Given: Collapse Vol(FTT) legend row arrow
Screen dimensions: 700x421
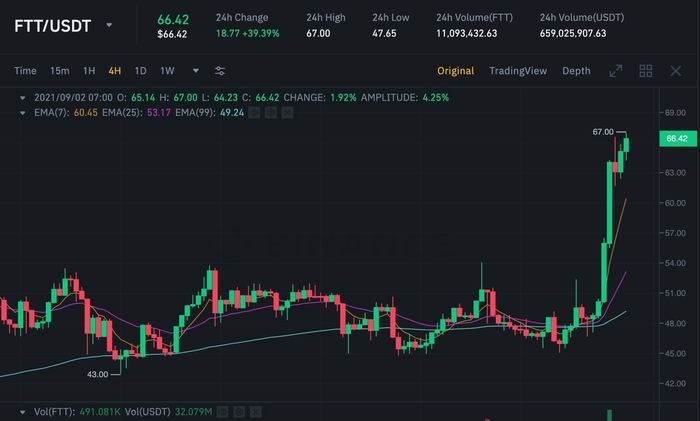Looking at the screenshot, I should pyautogui.click(x=23, y=412).
